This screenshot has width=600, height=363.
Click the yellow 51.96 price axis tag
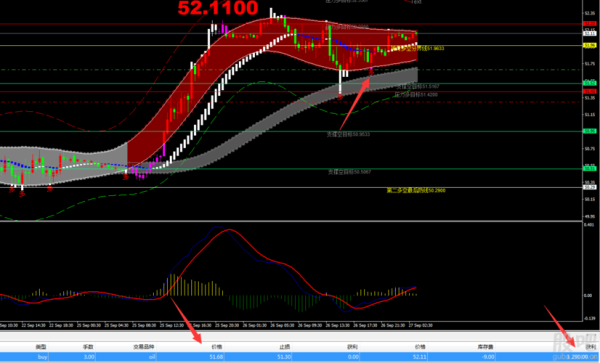(x=589, y=46)
